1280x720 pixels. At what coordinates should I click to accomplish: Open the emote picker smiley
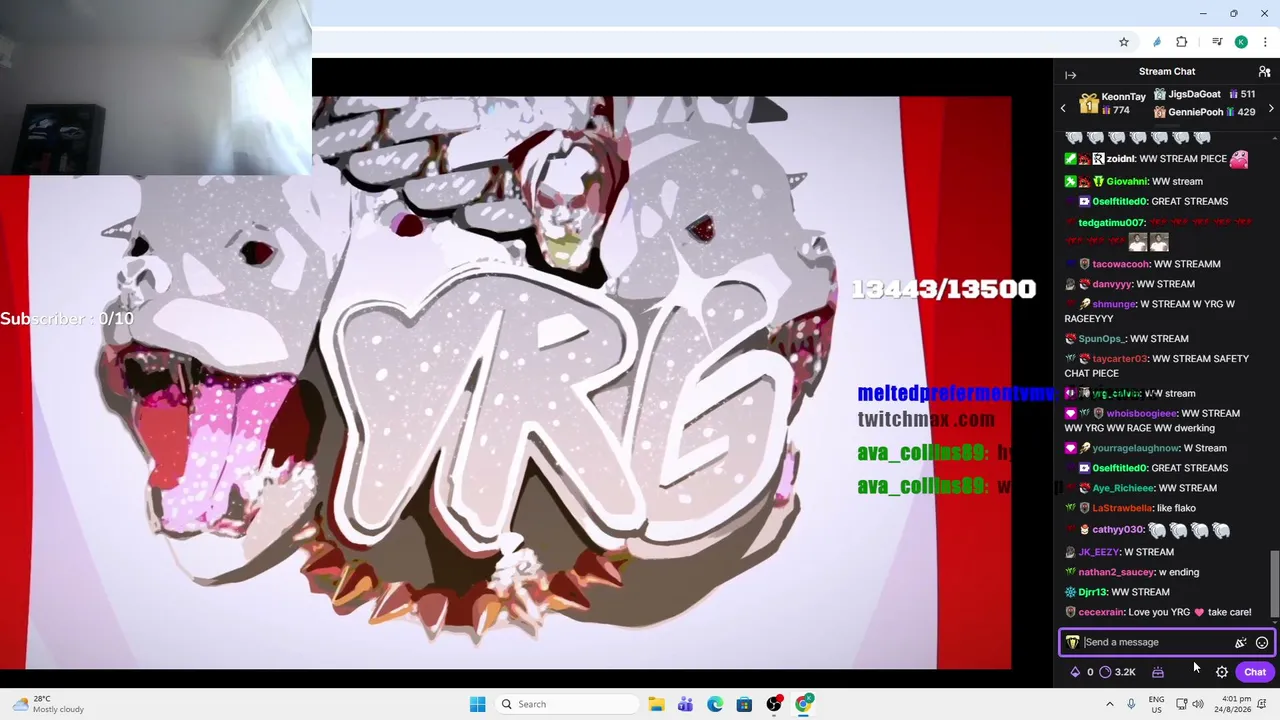coord(1261,643)
